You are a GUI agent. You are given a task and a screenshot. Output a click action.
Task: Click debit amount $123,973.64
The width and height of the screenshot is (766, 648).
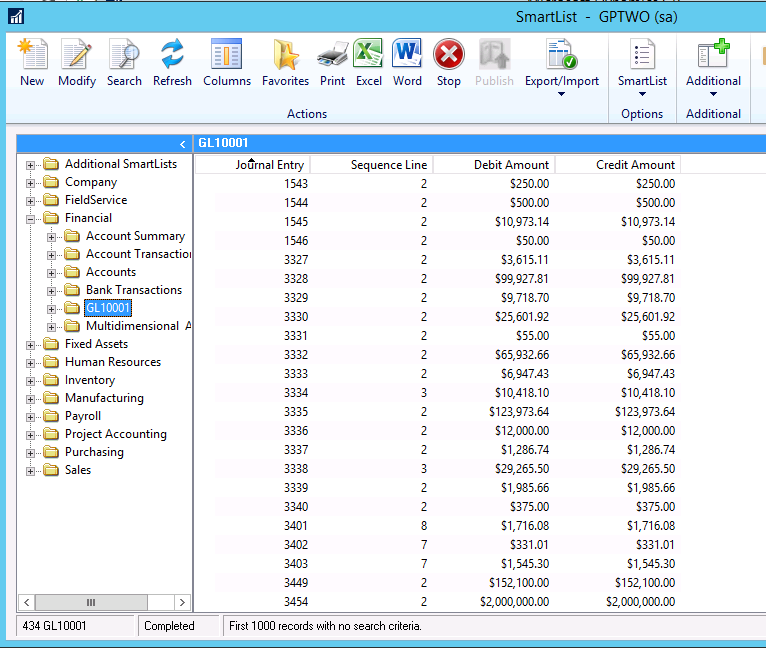pyautogui.click(x=519, y=411)
